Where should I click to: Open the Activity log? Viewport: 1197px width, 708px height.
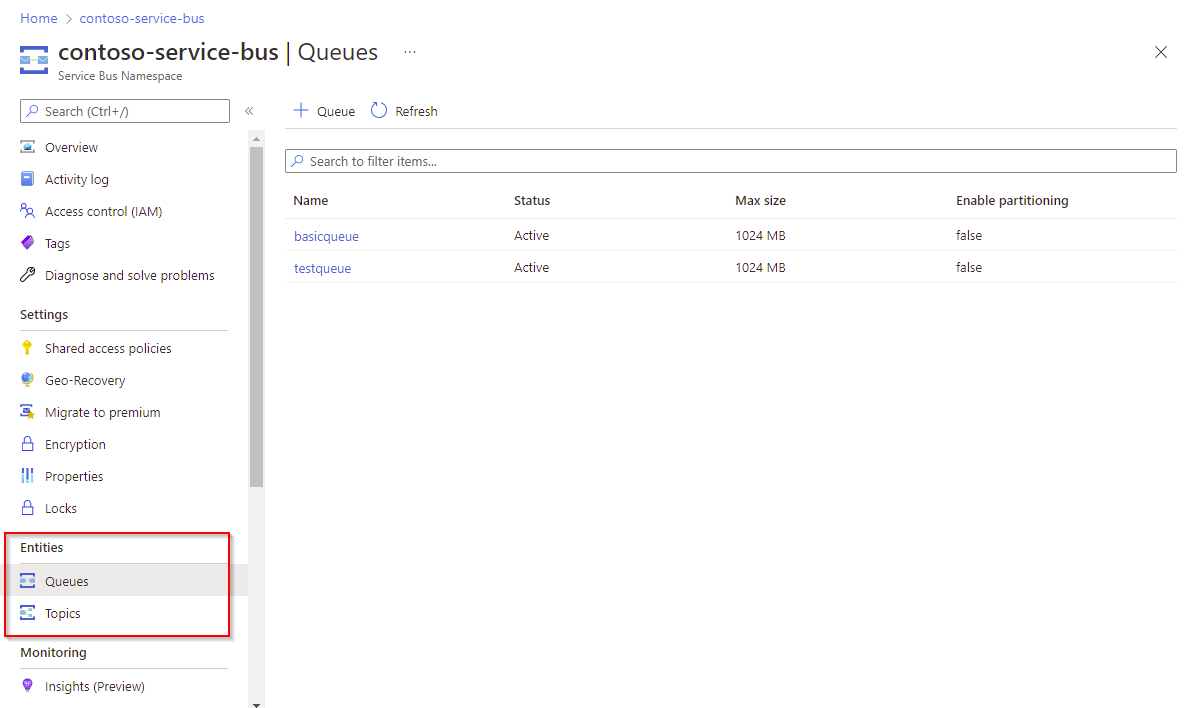[x=78, y=179]
